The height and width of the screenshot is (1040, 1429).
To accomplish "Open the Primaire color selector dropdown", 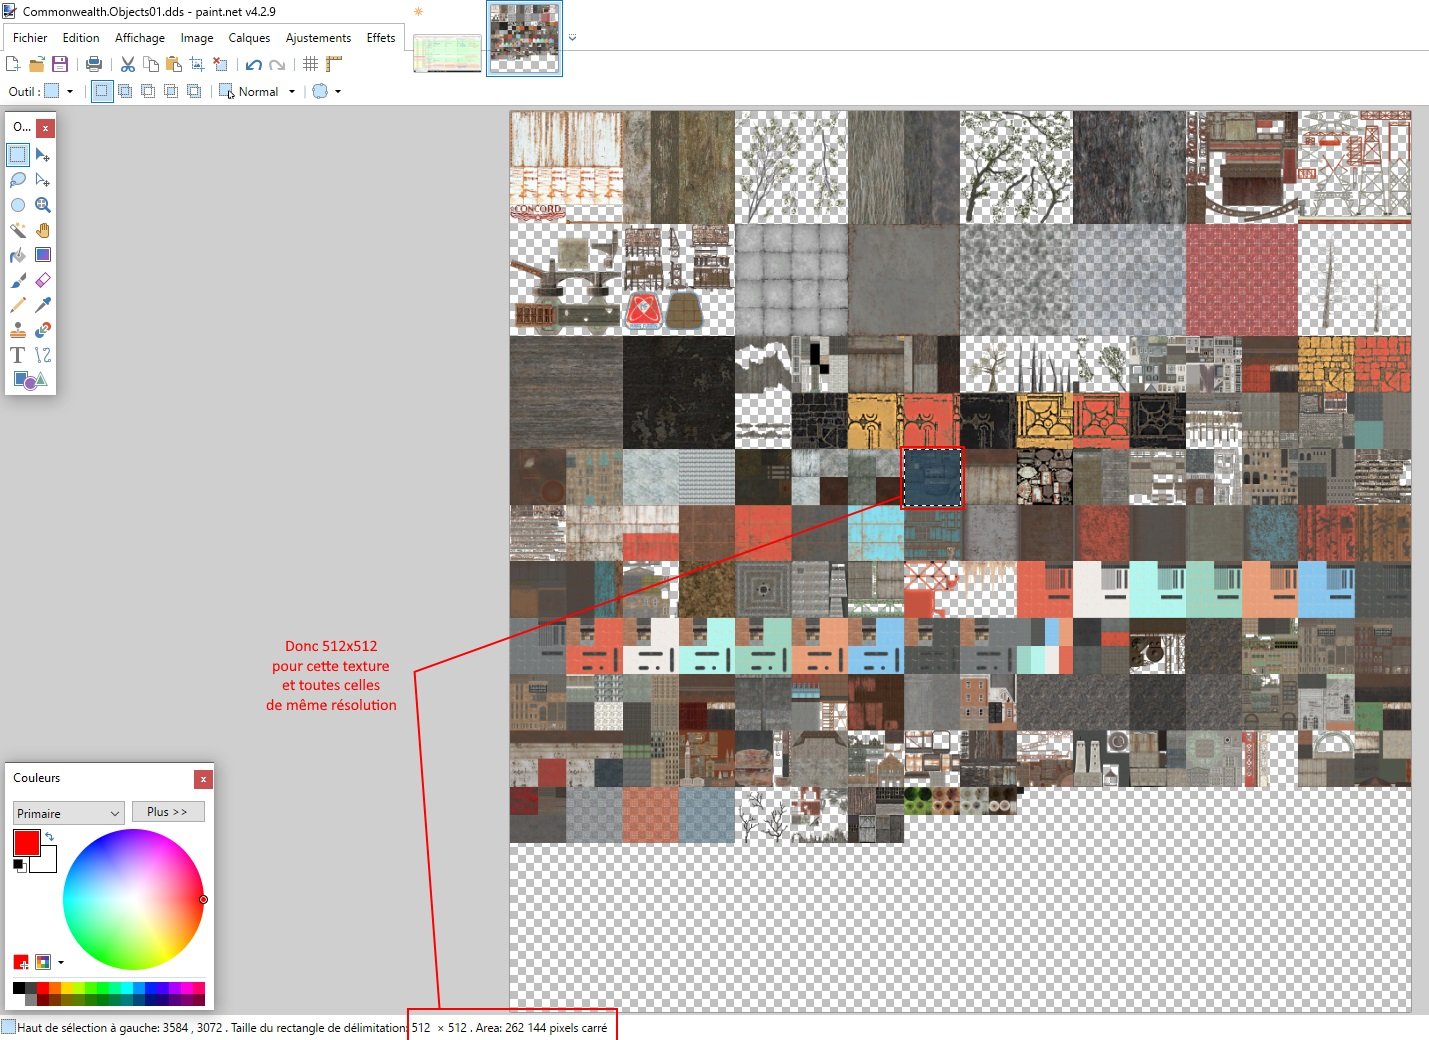I will click(x=69, y=813).
